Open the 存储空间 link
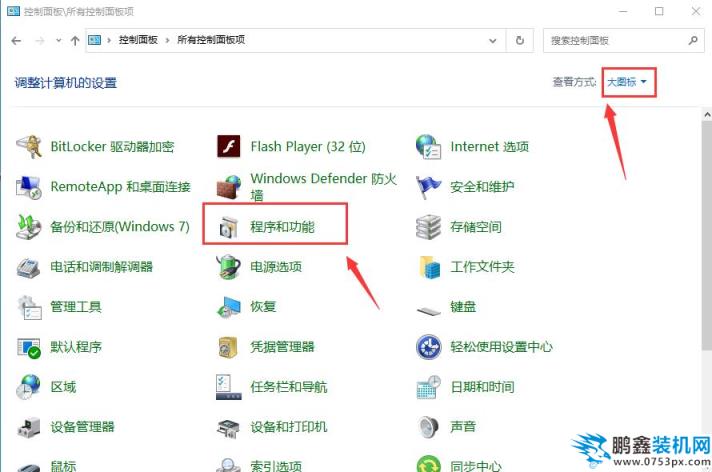Screen dimensions: 712x472 coord(476,227)
